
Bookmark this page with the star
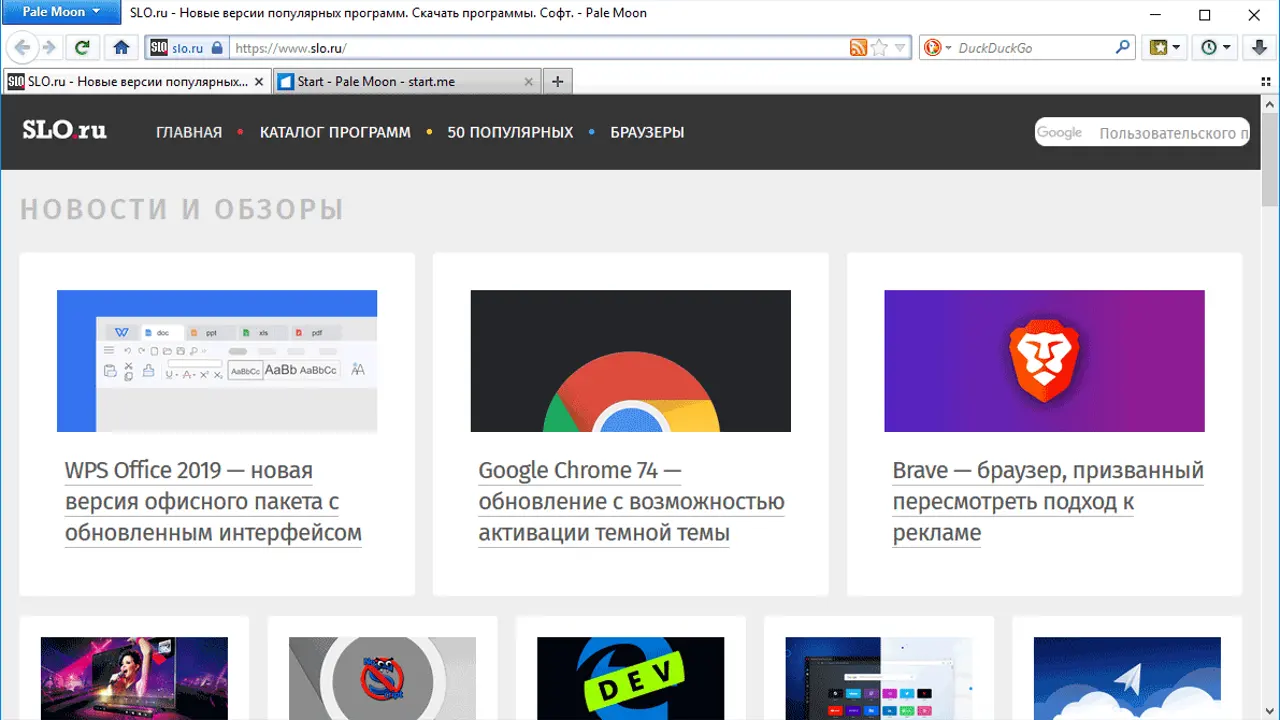pos(879,47)
